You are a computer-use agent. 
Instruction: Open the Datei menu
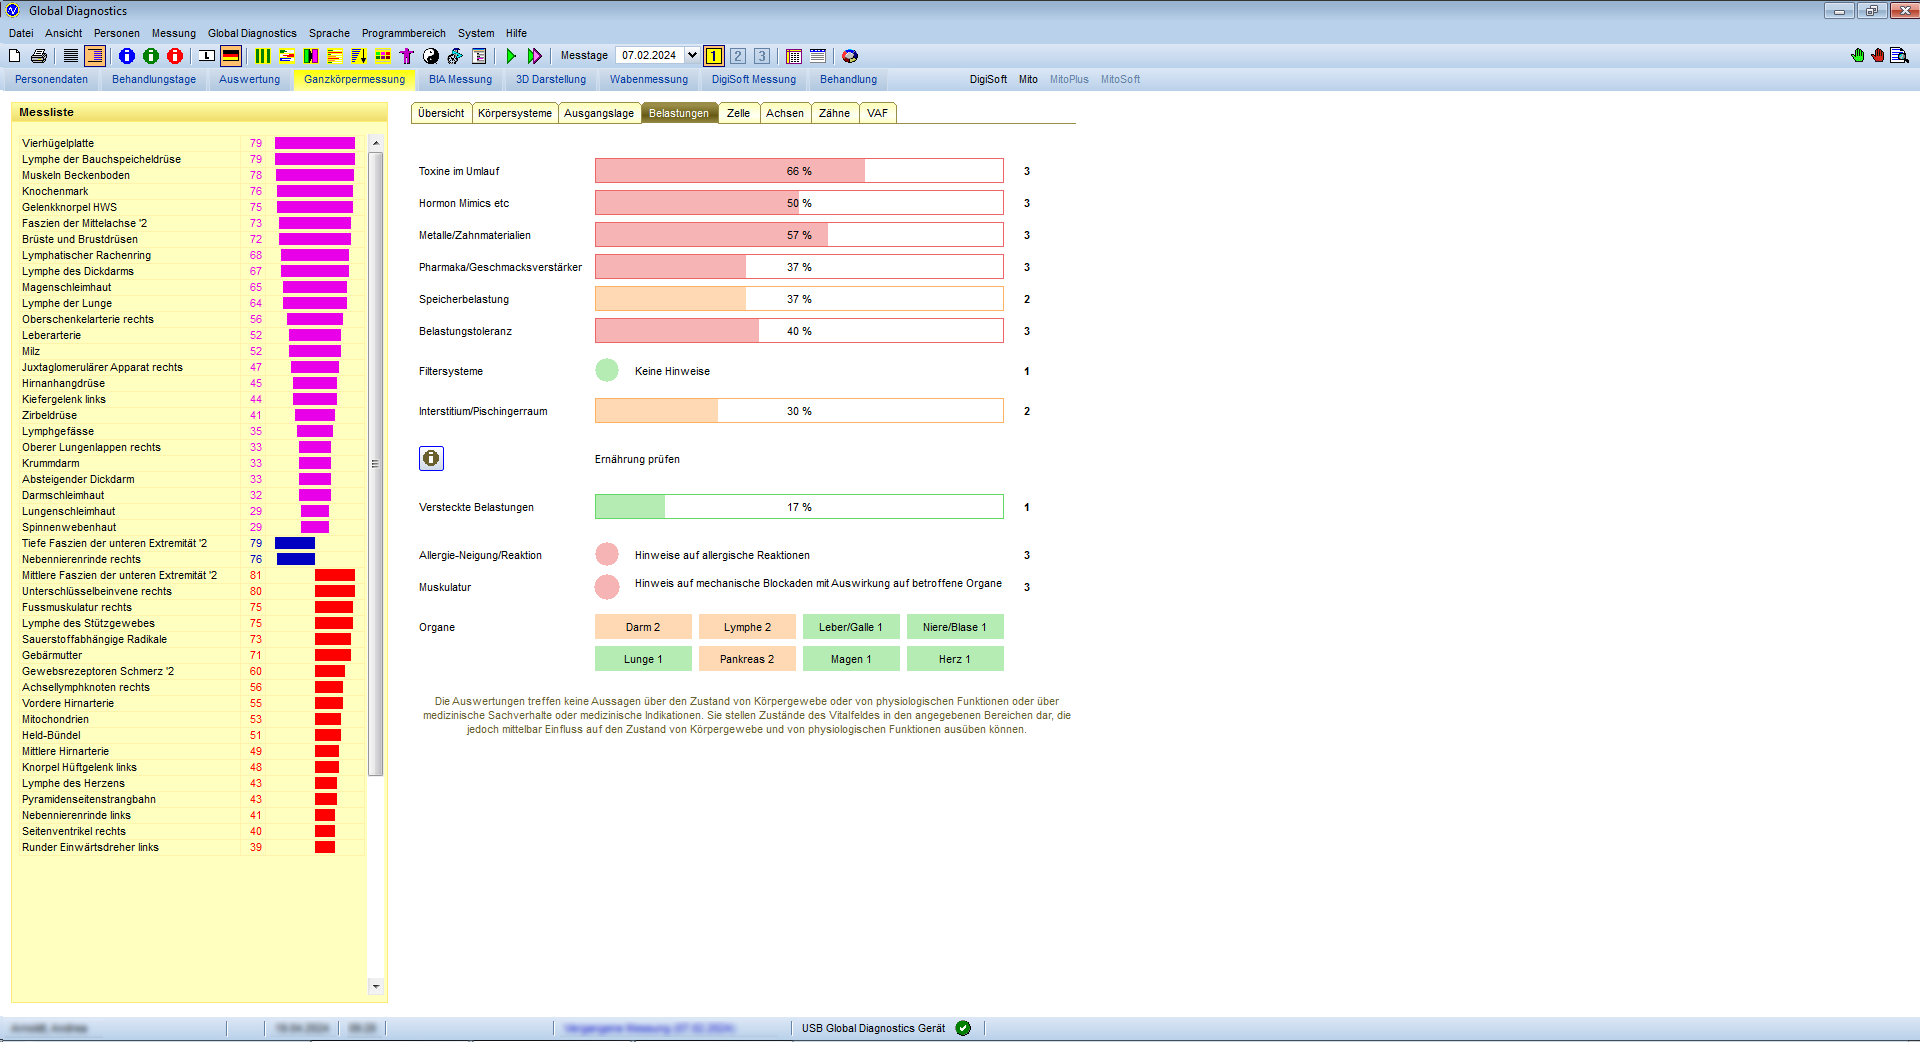pos(21,33)
